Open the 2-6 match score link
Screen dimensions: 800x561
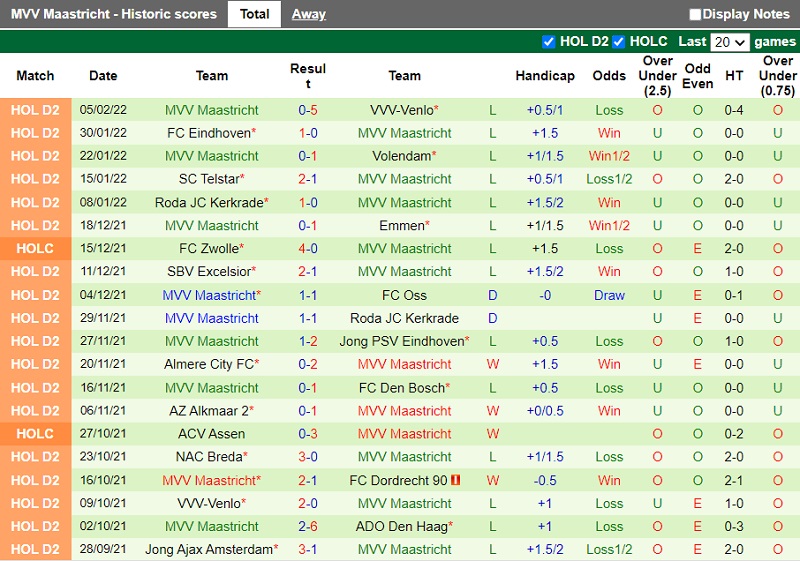click(308, 527)
